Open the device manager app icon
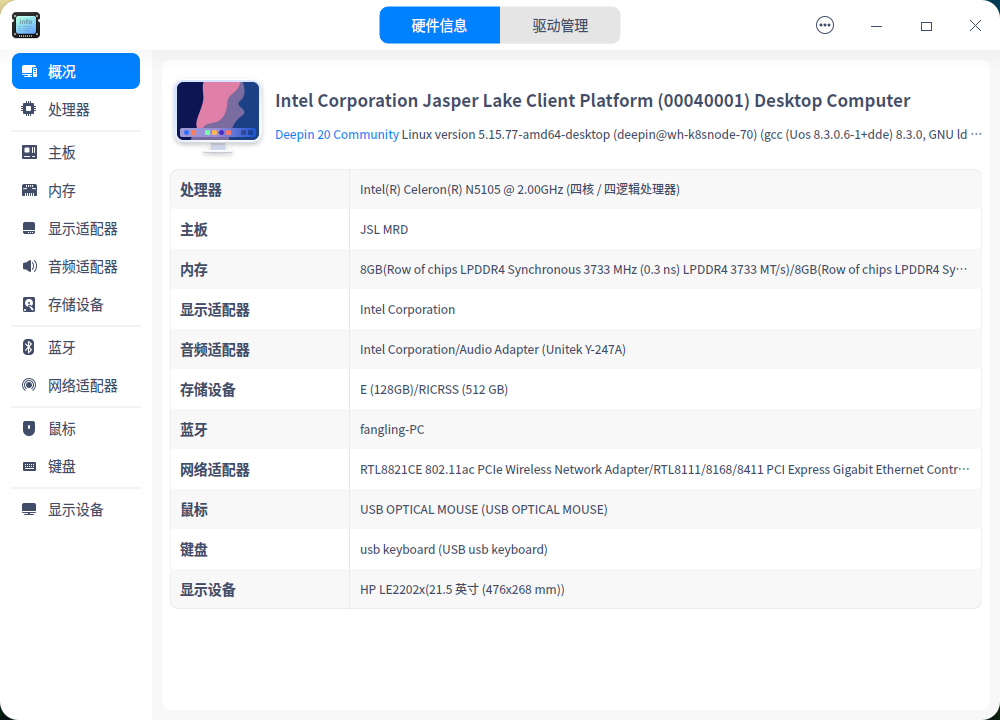The height and width of the screenshot is (720, 1000). pos(26,25)
